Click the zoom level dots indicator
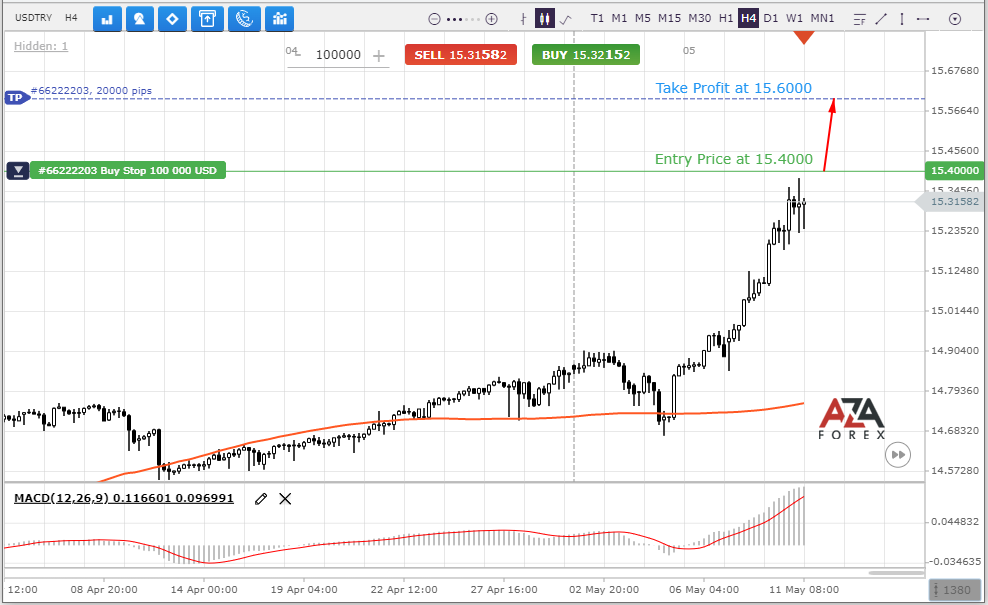The width and height of the screenshot is (988, 605). click(463, 20)
